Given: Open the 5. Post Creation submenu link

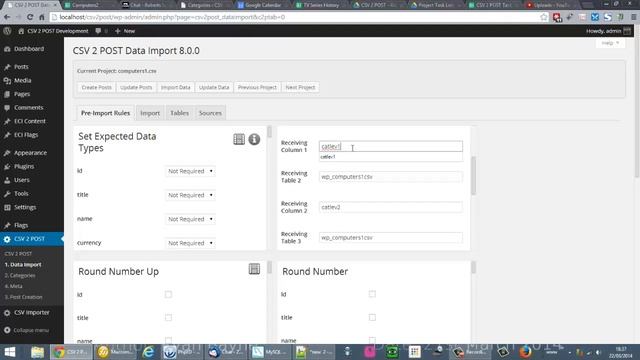Looking at the screenshot, I should [x=23, y=297].
